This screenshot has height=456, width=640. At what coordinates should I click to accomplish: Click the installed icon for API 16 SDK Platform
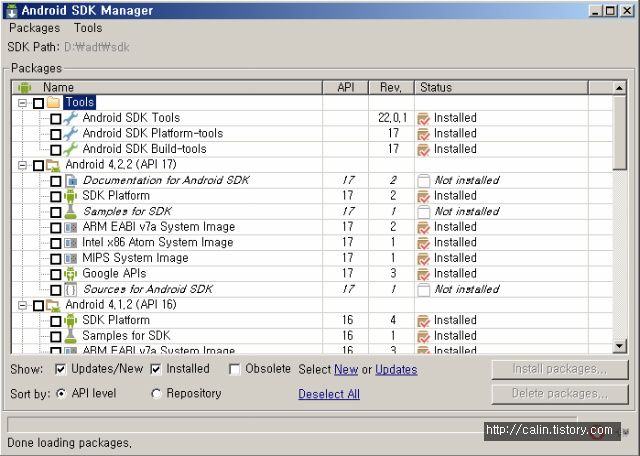[x=424, y=320]
